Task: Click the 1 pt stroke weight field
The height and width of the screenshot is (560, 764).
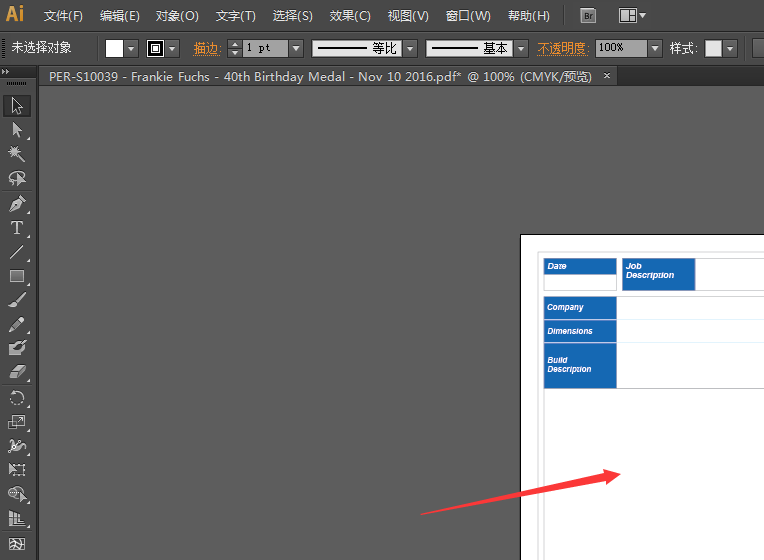Action: (266, 49)
